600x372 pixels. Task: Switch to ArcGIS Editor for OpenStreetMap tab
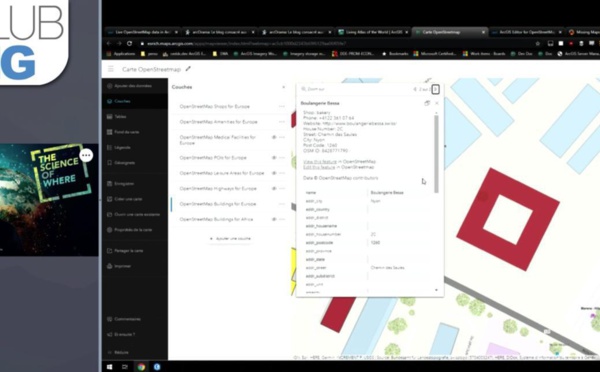(x=527, y=32)
